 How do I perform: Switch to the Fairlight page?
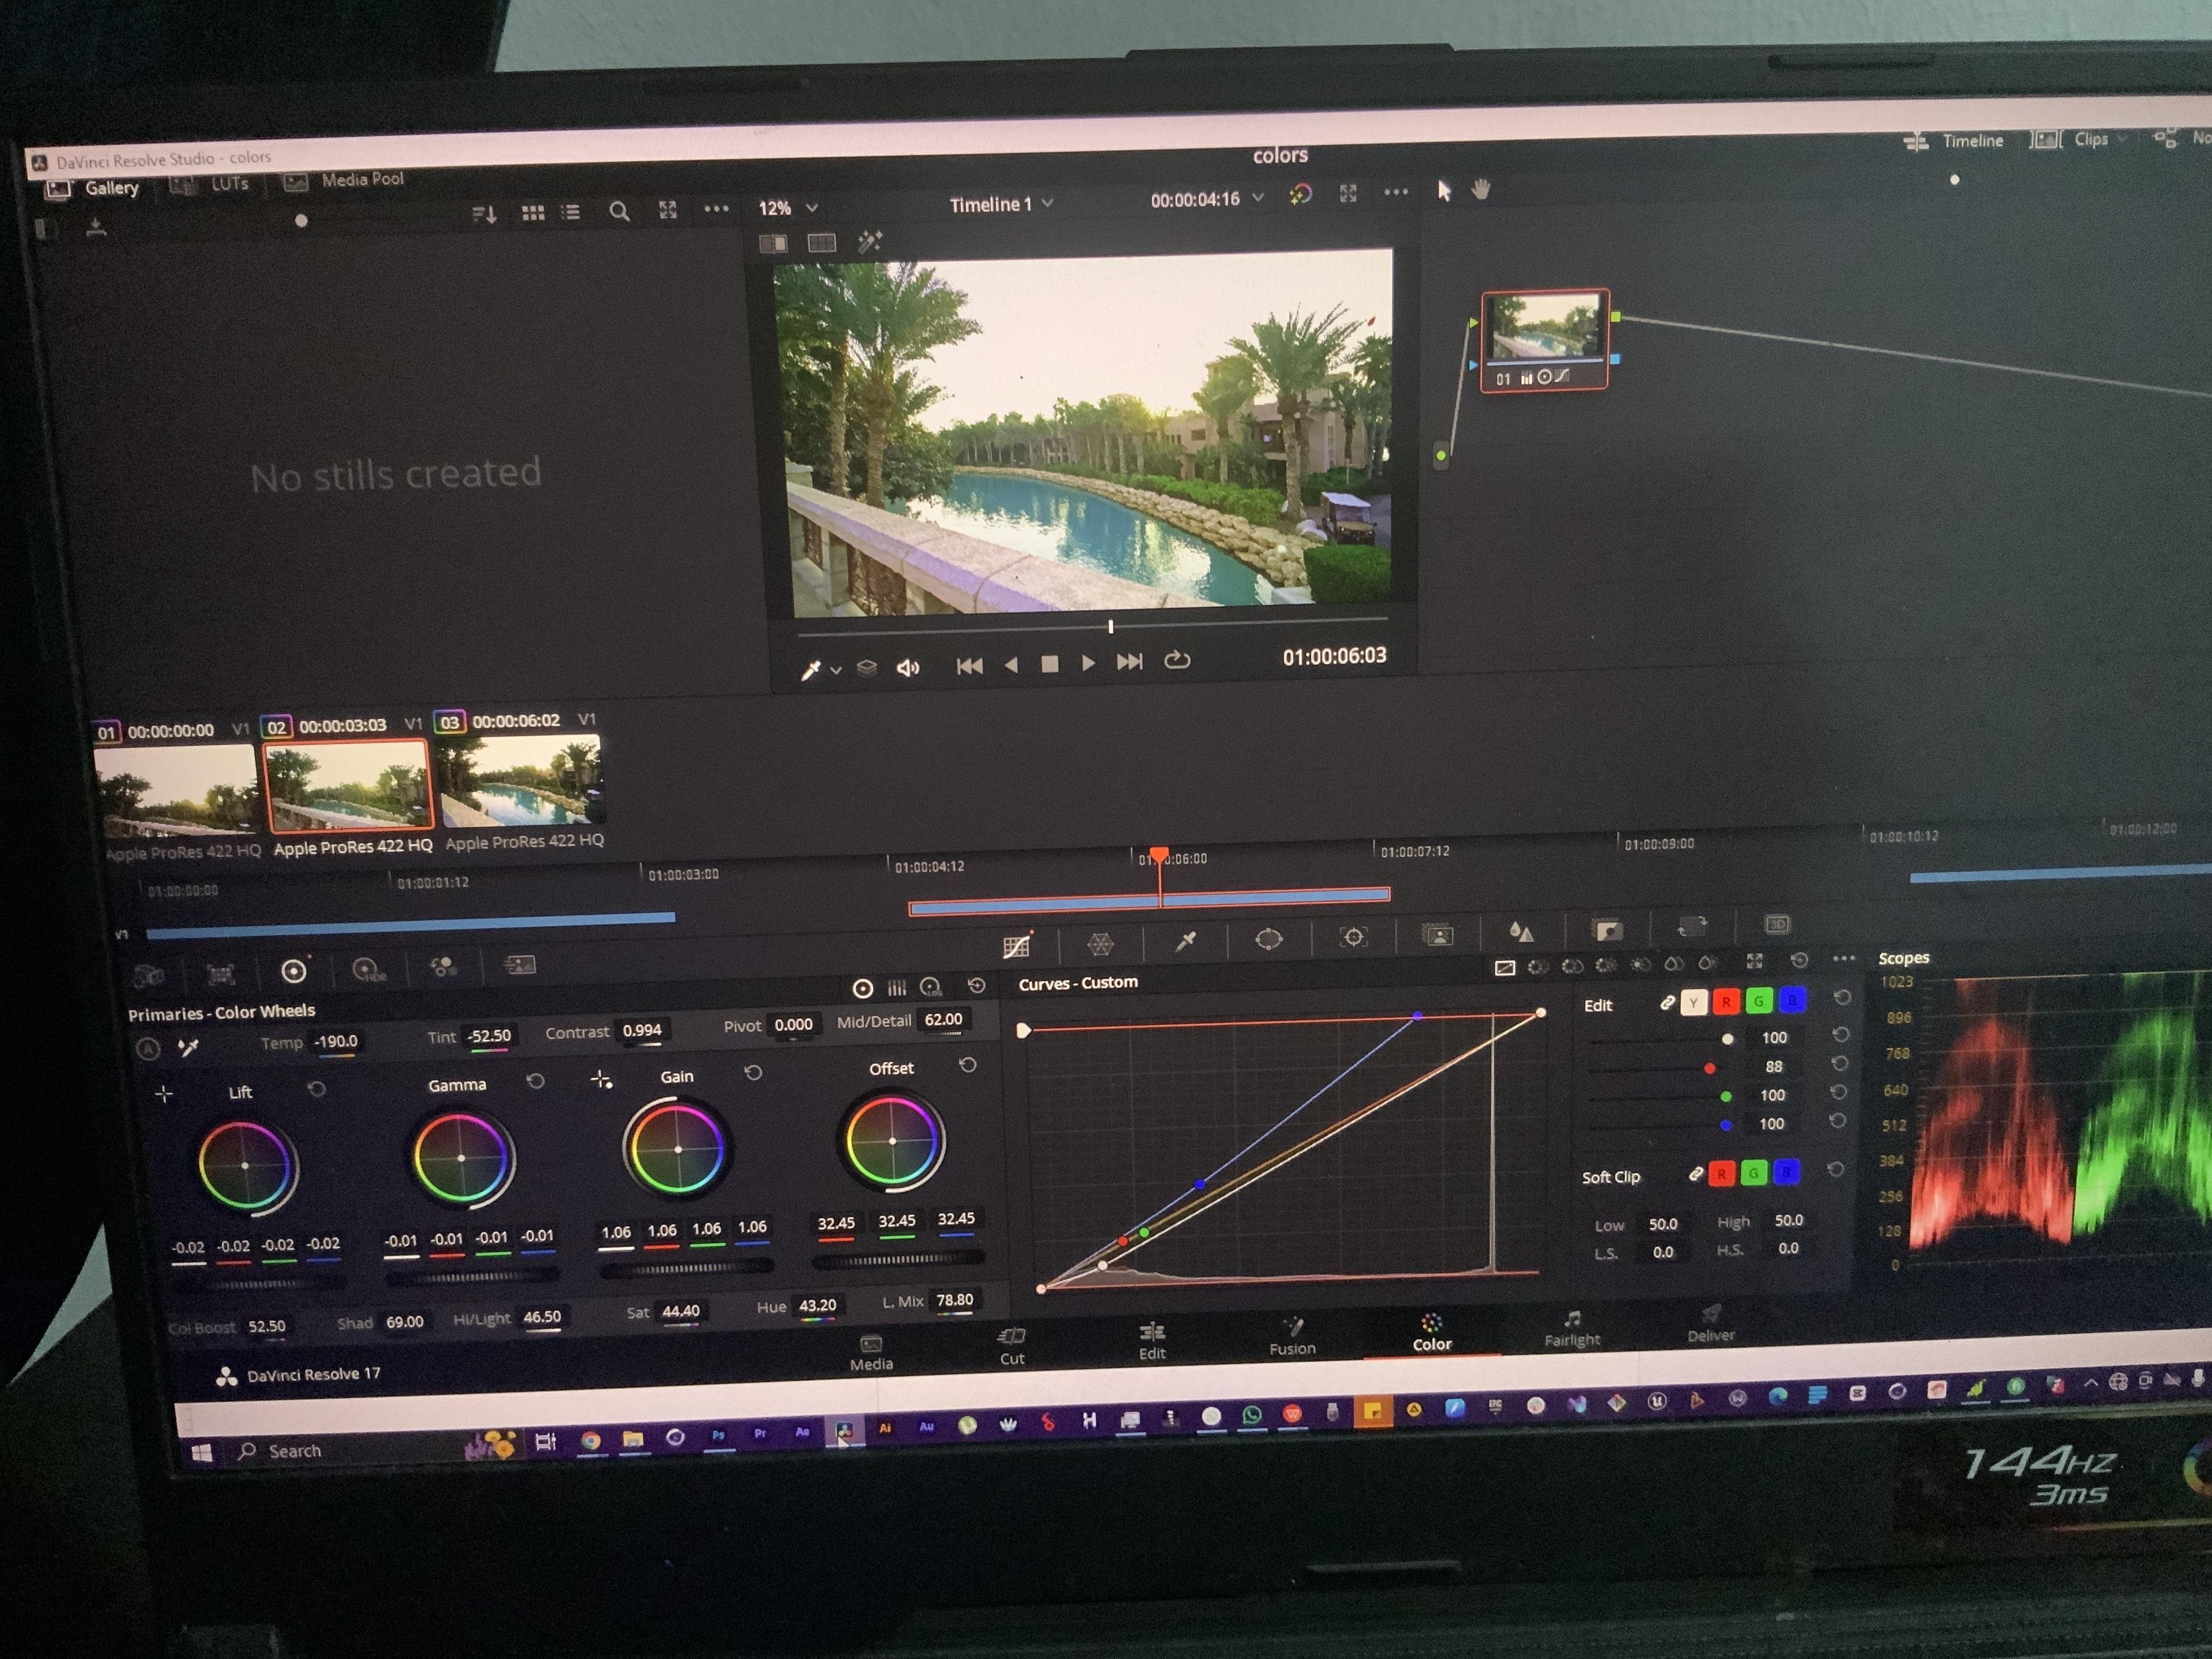coord(1572,1329)
